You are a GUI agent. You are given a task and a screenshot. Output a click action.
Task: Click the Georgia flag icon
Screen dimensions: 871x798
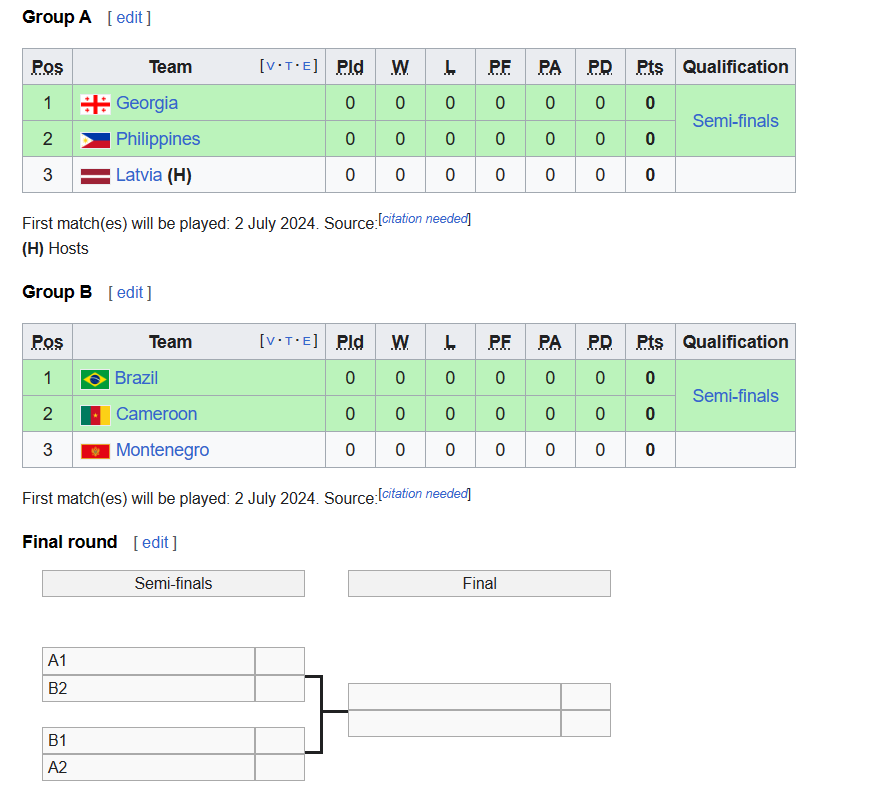(x=95, y=104)
